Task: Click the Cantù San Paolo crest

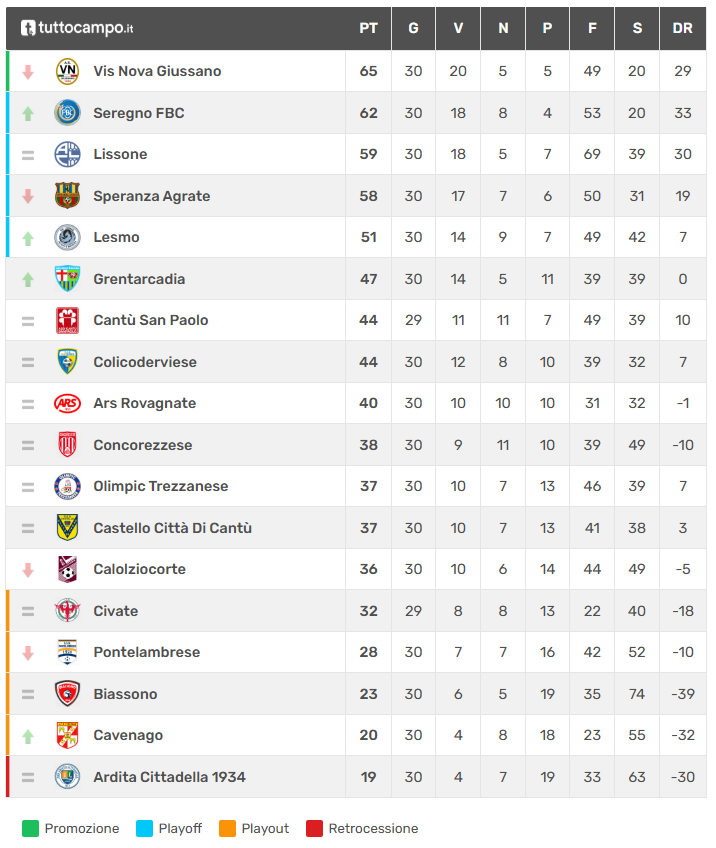Action: [67, 320]
